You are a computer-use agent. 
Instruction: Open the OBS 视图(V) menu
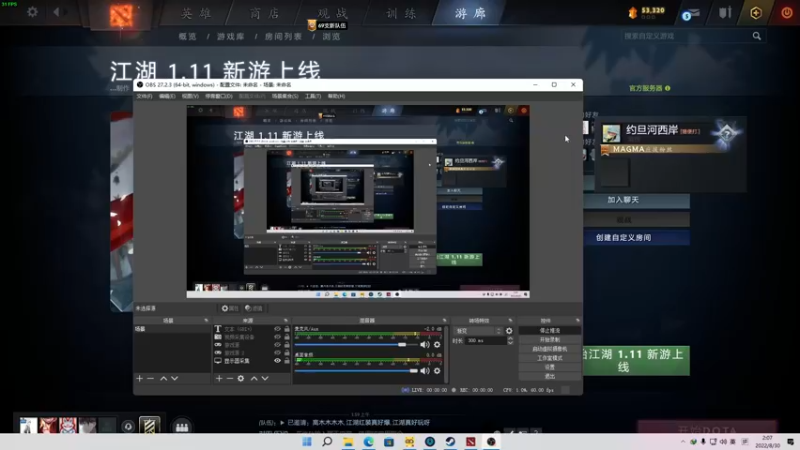(x=190, y=96)
